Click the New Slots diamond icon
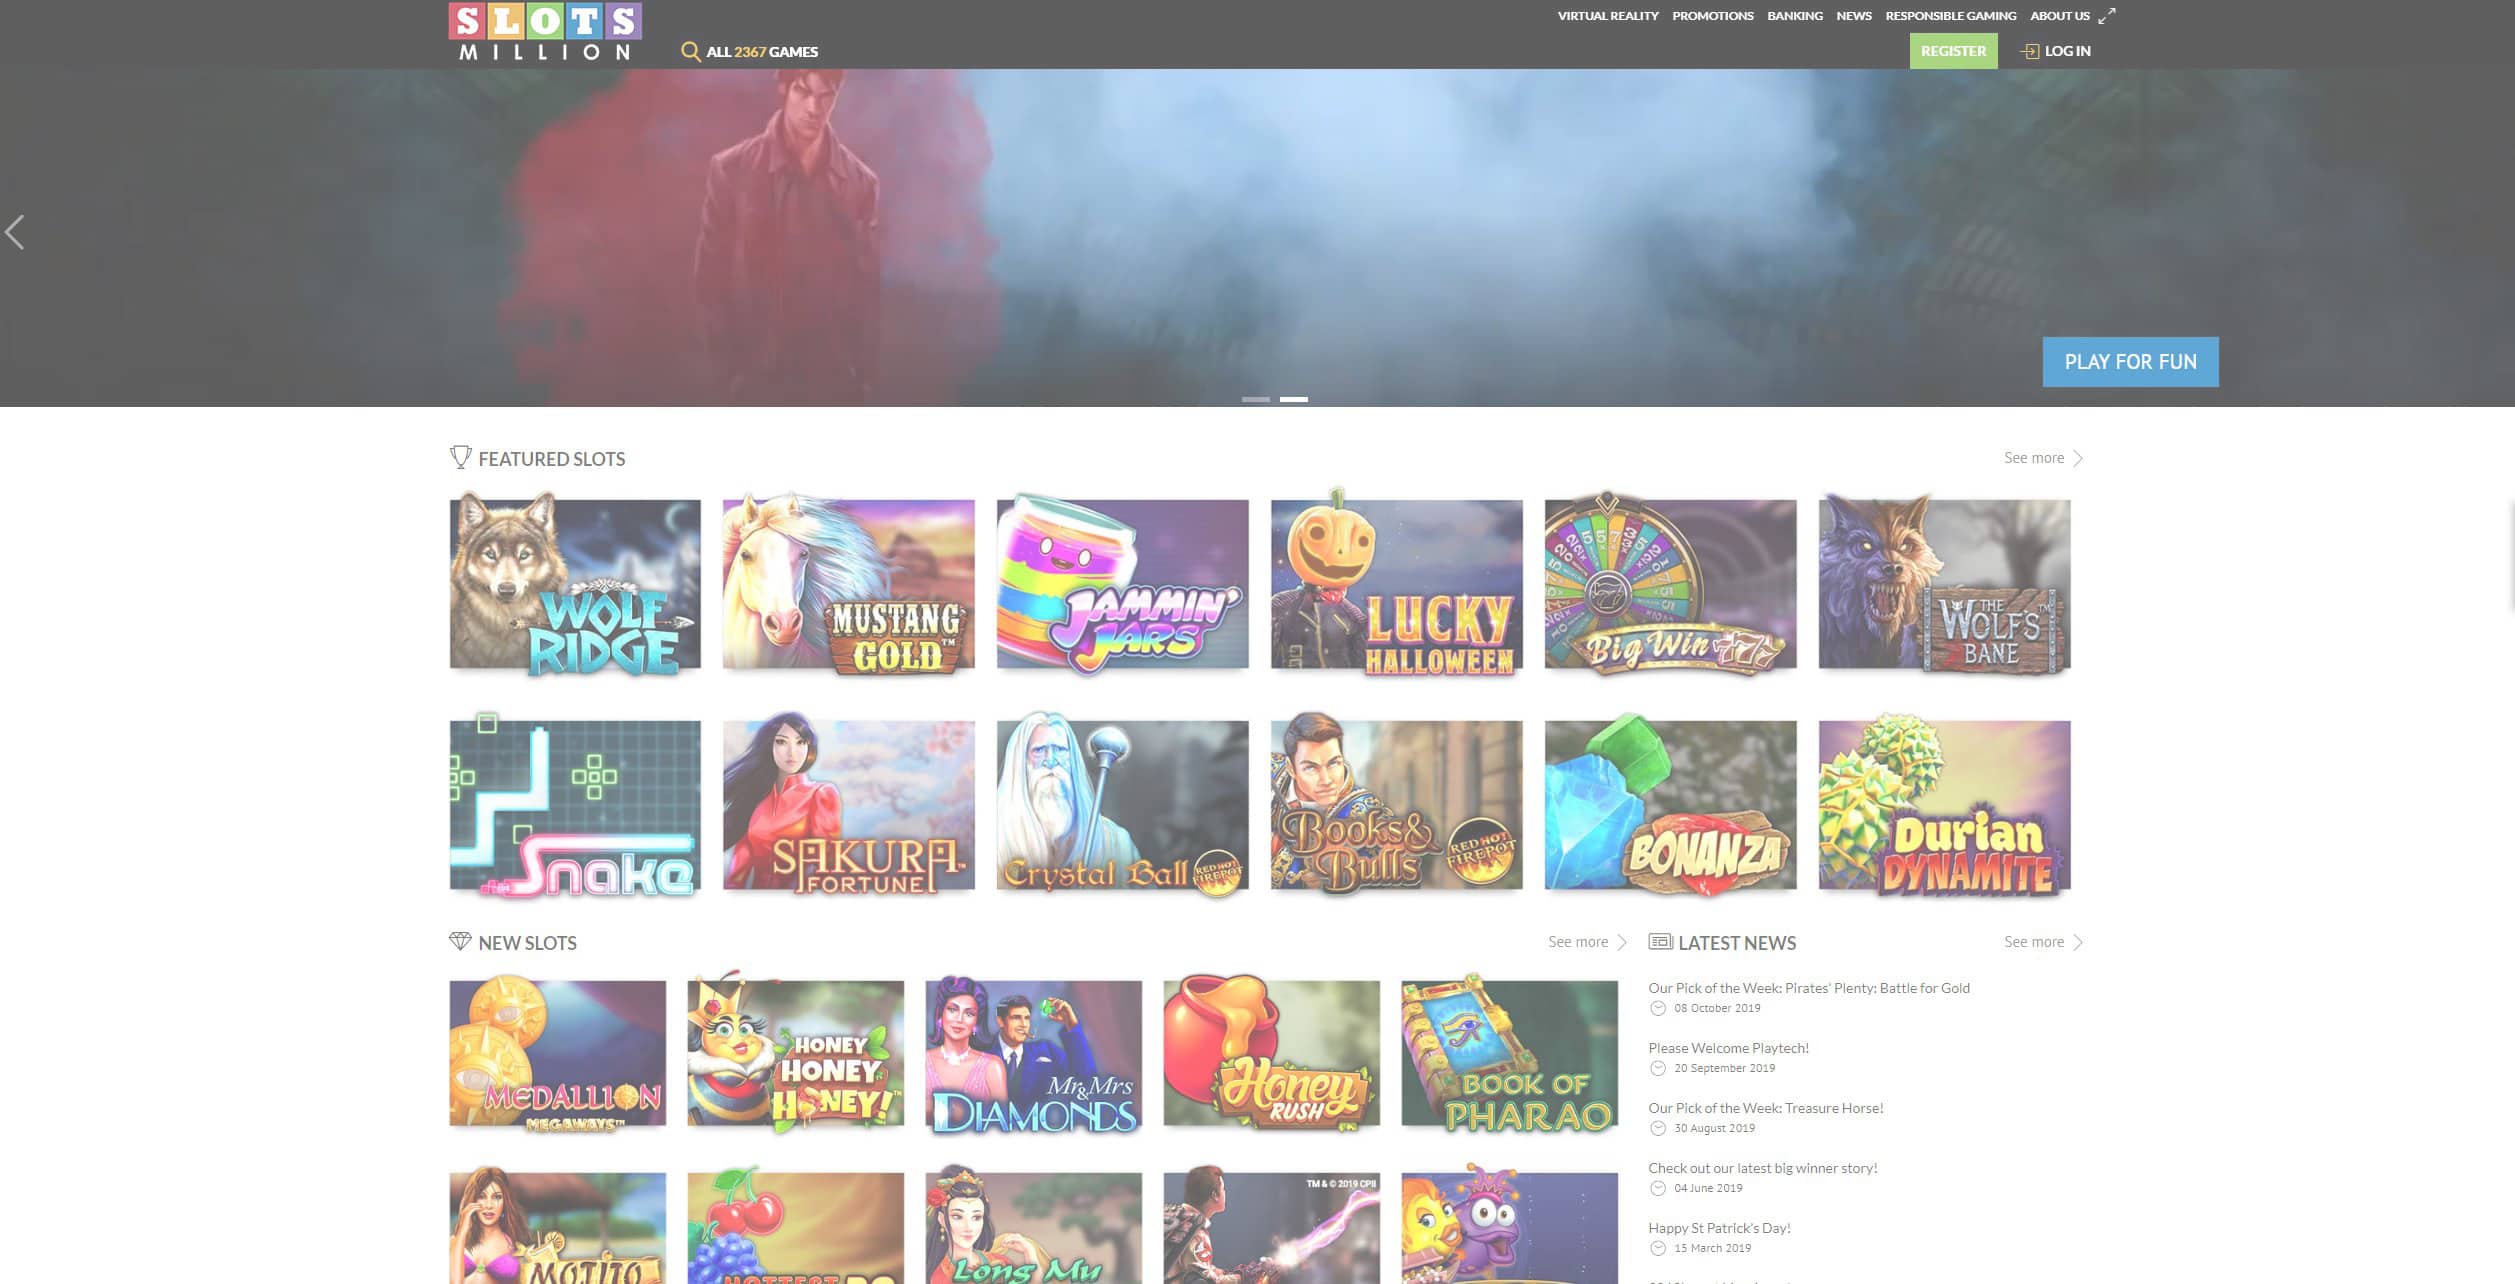The height and width of the screenshot is (1284, 2515). (x=460, y=941)
